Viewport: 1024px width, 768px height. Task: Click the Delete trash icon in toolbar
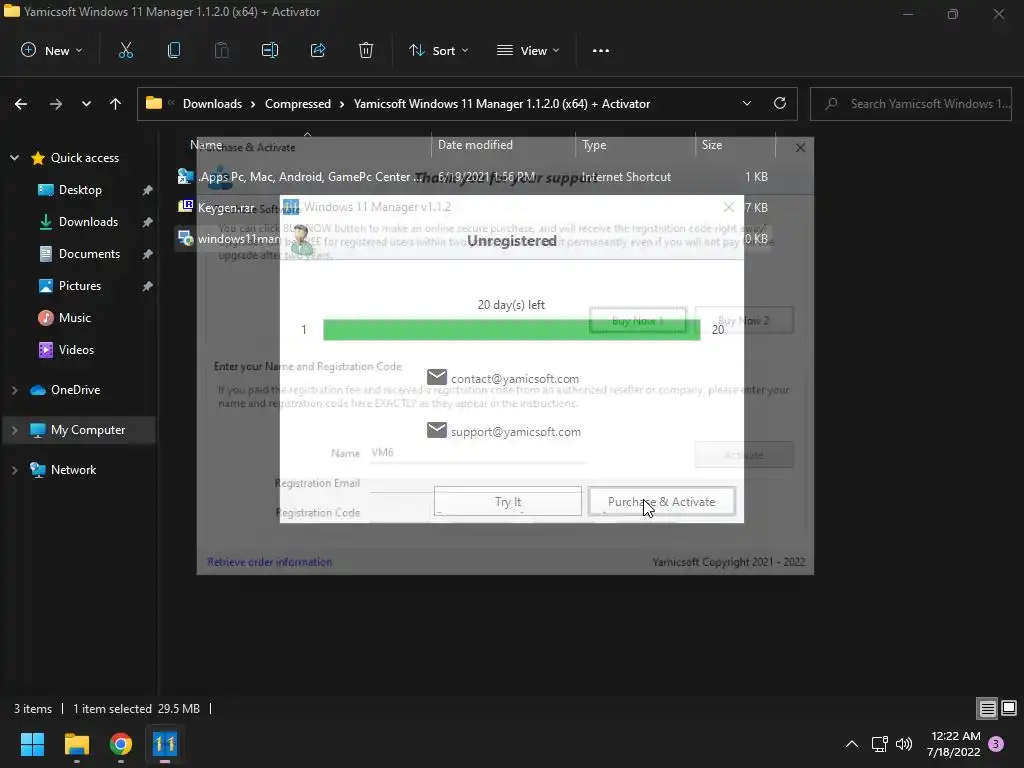366,50
